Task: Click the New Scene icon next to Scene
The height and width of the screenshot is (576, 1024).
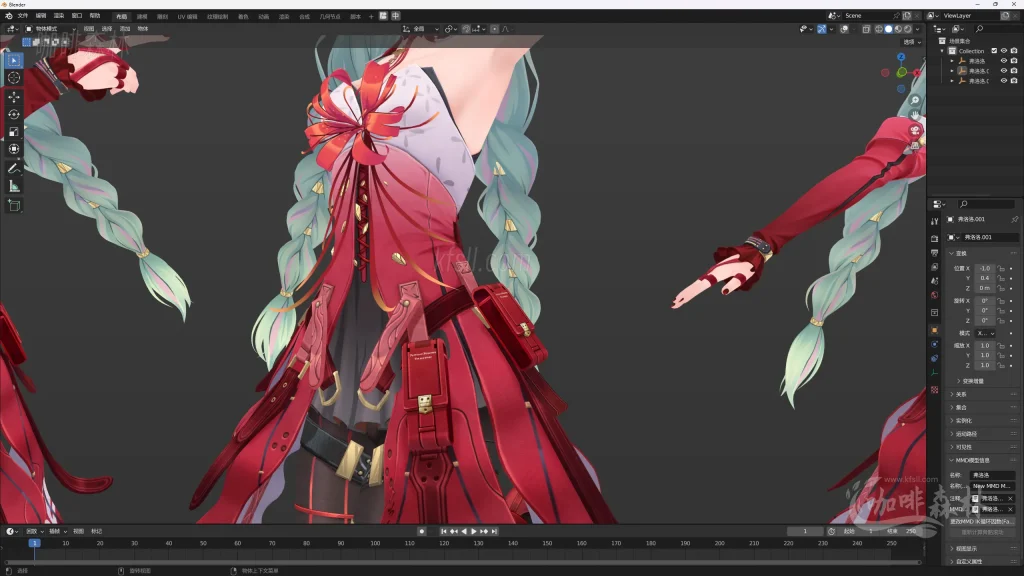Action: [907, 16]
